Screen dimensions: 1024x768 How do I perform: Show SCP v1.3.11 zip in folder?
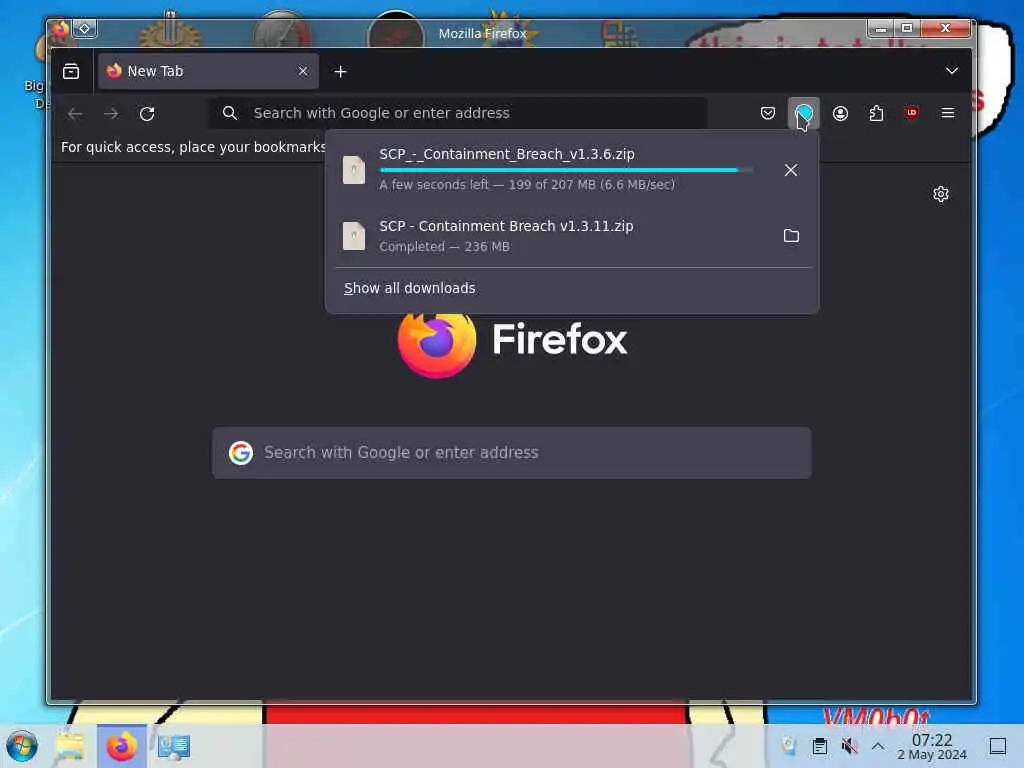pos(790,235)
